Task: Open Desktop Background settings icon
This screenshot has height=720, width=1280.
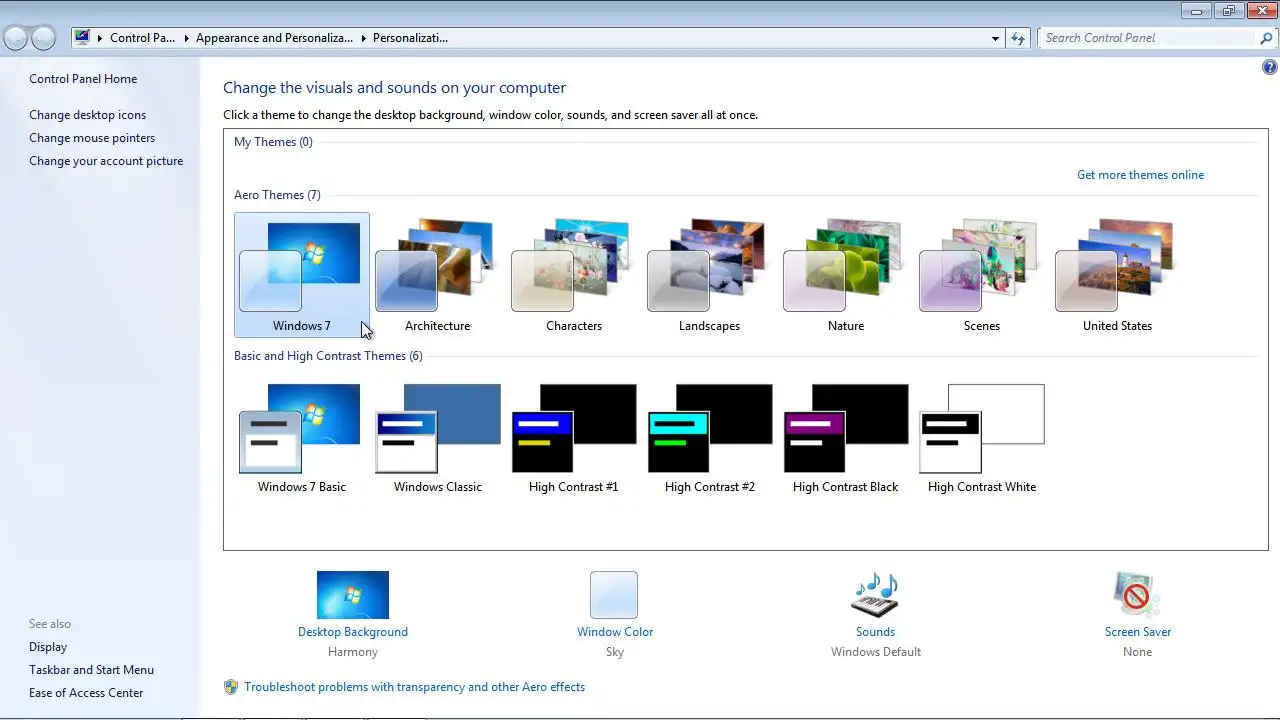Action: pos(353,595)
